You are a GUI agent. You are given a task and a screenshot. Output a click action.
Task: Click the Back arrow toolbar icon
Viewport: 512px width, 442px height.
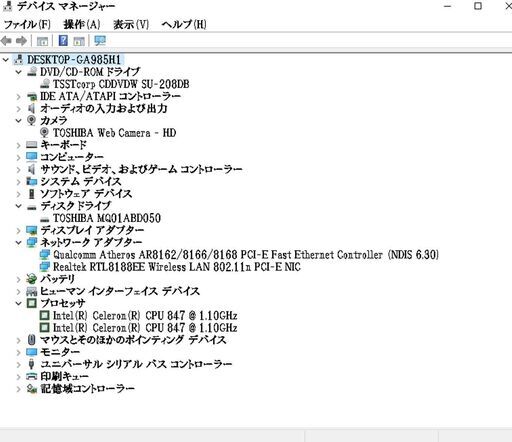[6, 41]
